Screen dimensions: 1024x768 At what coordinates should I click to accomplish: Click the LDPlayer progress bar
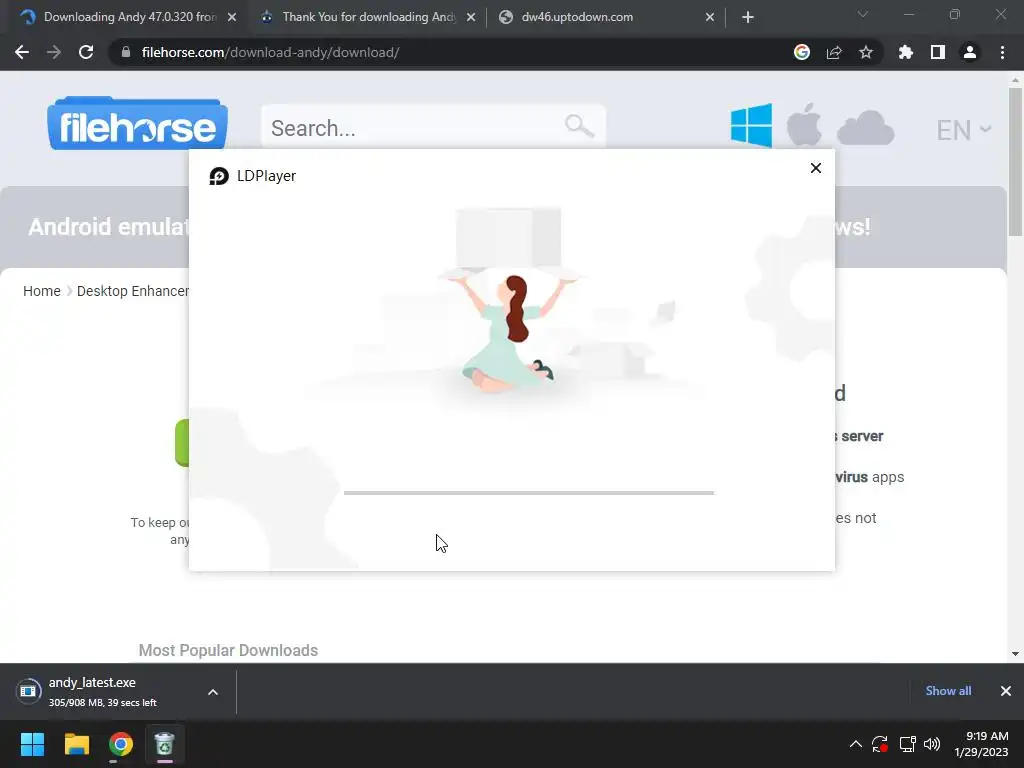pos(529,493)
